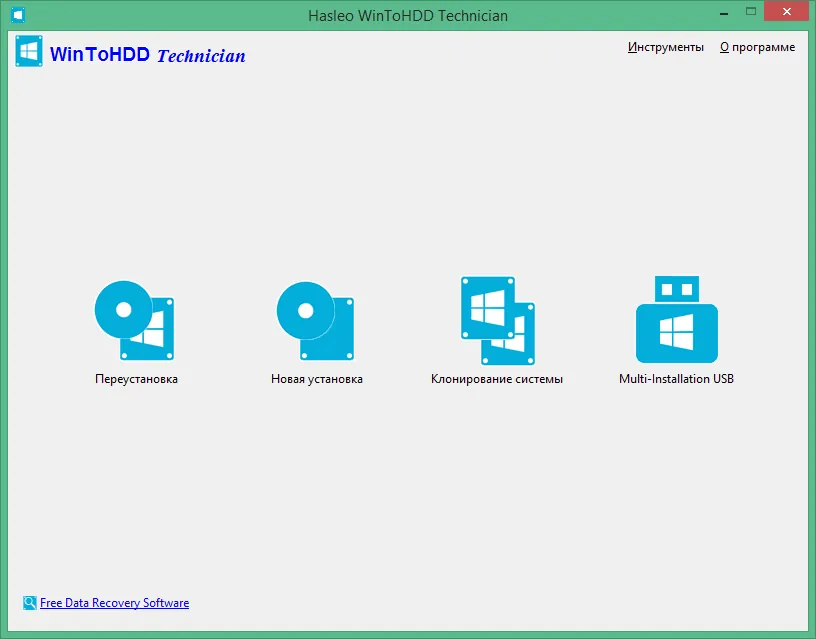Start the Клонирование системы clone icon
Viewport: 816px width, 639px height.
pyautogui.click(x=498, y=321)
